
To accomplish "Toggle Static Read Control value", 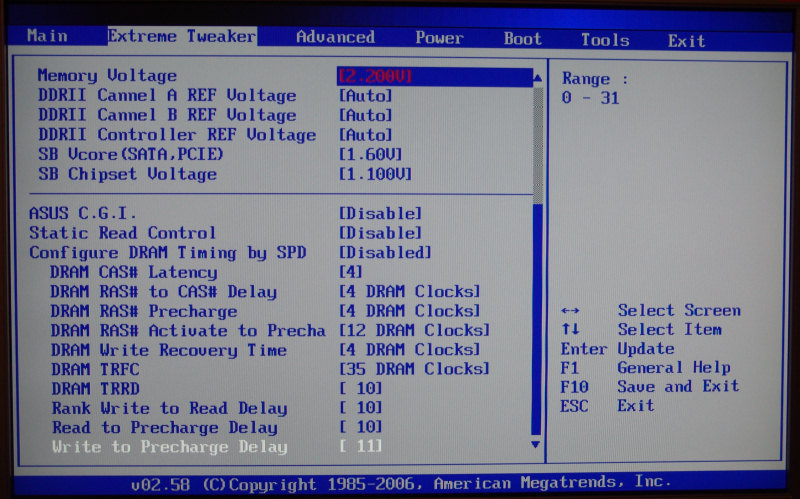I will pyautogui.click(x=380, y=233).
